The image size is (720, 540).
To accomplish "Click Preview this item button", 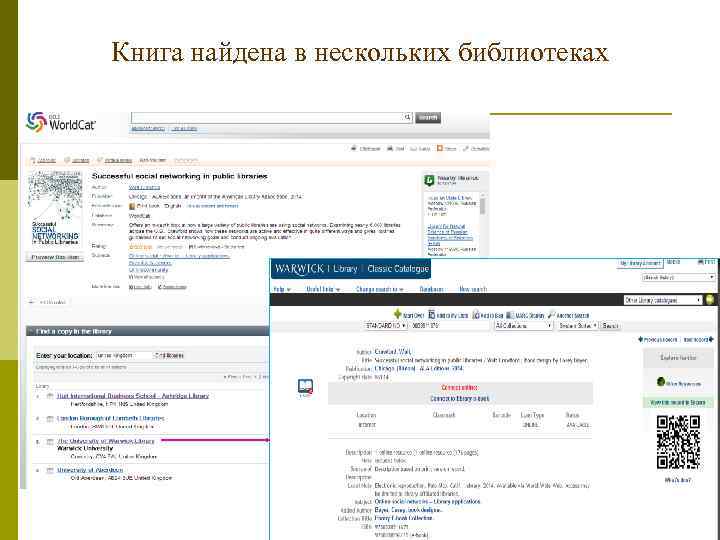I will [x=55, y=257].
